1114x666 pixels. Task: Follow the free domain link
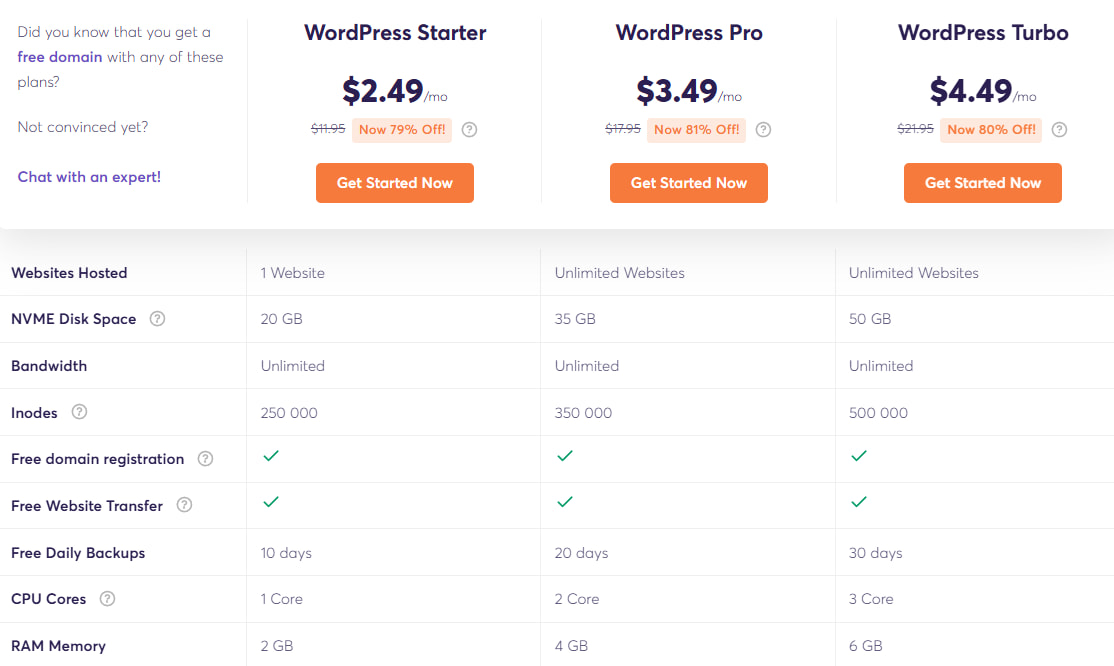pos(60,57)
